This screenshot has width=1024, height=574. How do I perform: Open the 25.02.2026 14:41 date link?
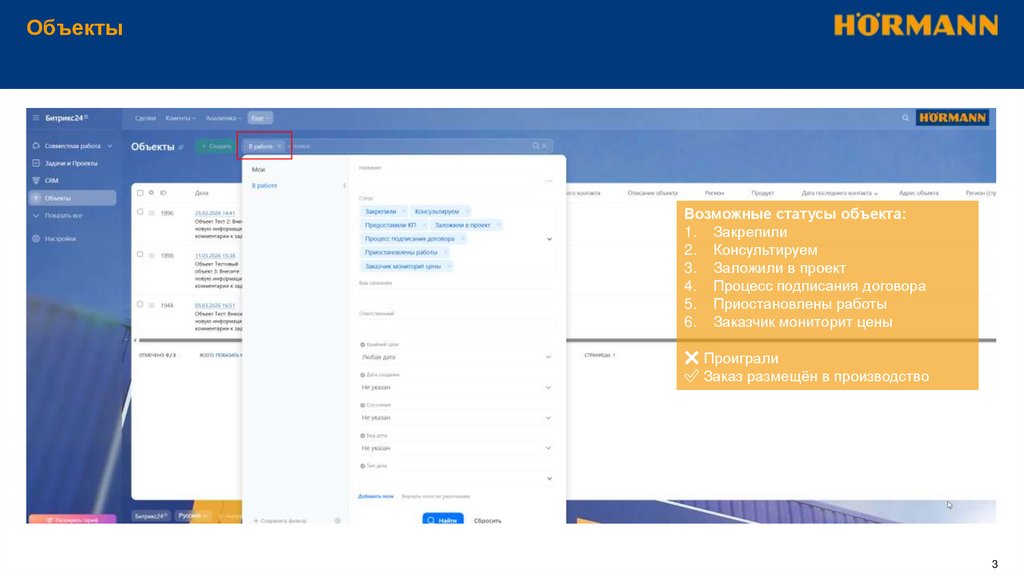(215, 213)
